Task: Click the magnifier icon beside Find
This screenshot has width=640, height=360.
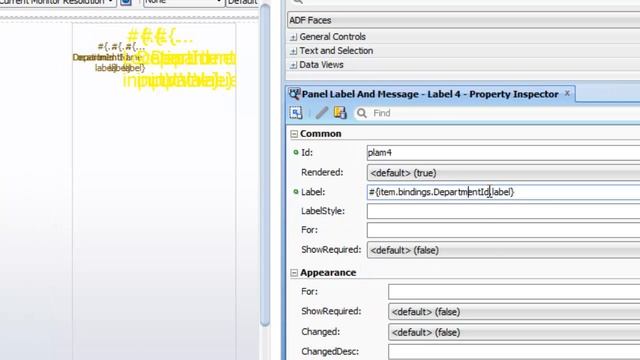Action: coord(362,113)
